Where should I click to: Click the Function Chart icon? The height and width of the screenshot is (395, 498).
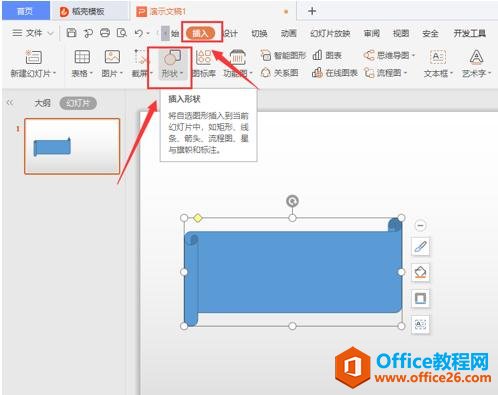[x=238, y=57]
